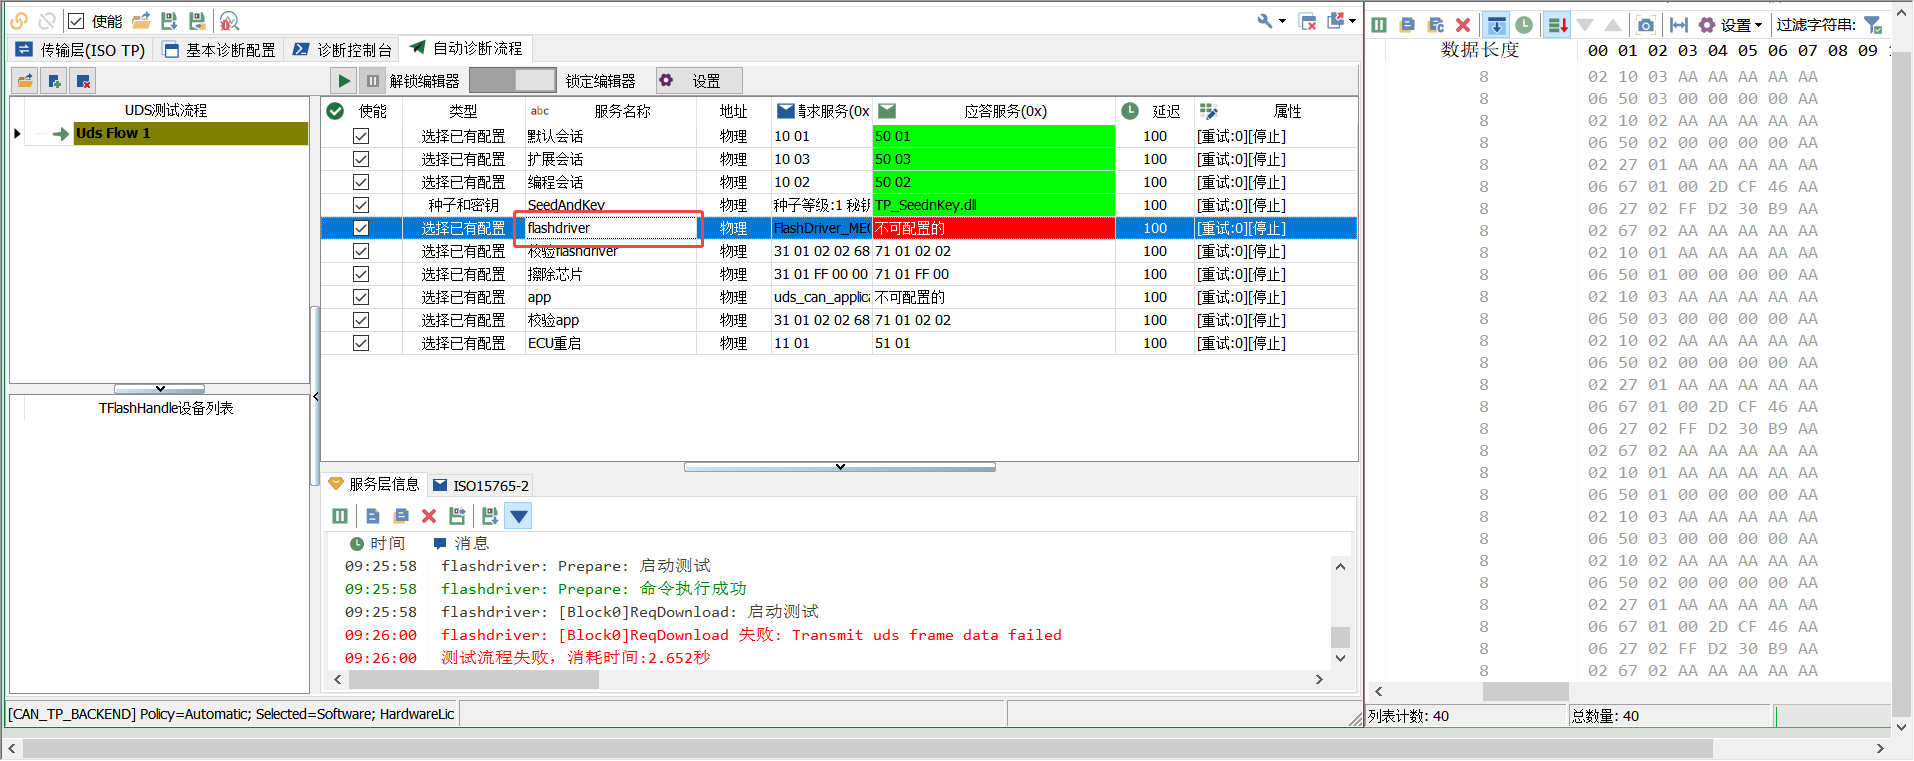This screenshot has height=761, width=1914.
Task: Click the wrench tools icon
Action: (1265, 21)
